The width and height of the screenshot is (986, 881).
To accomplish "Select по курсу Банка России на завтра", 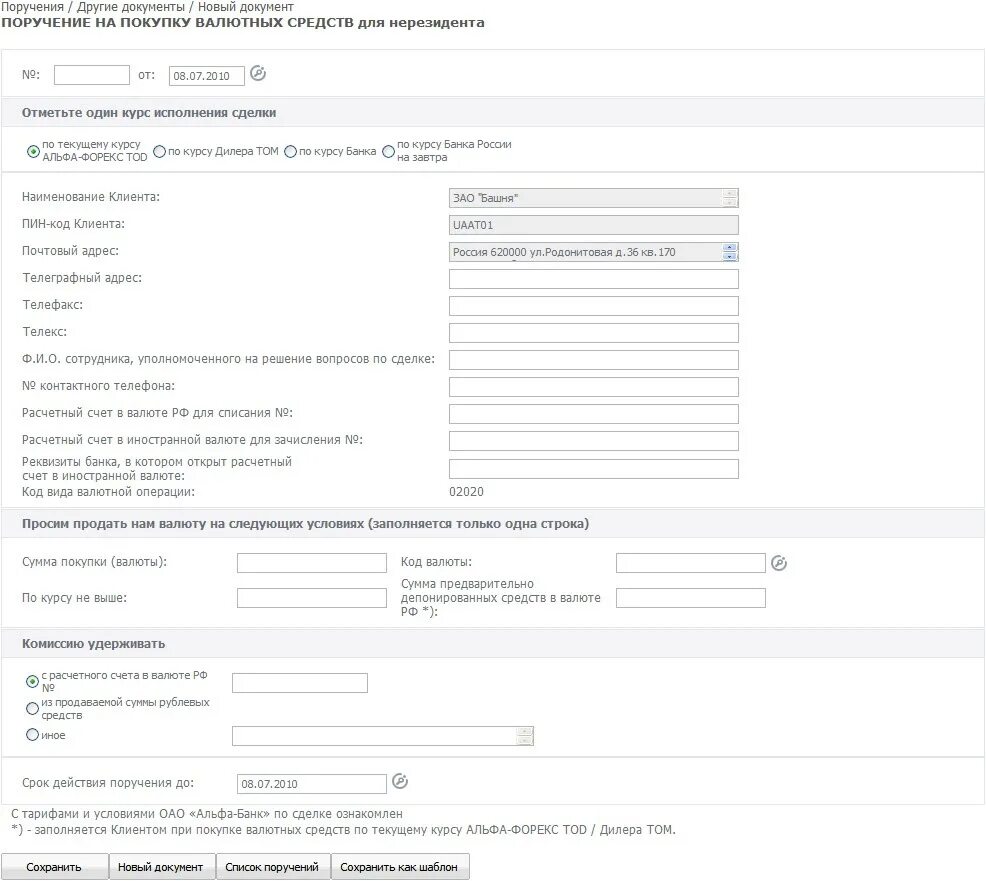I will (389, 152).
